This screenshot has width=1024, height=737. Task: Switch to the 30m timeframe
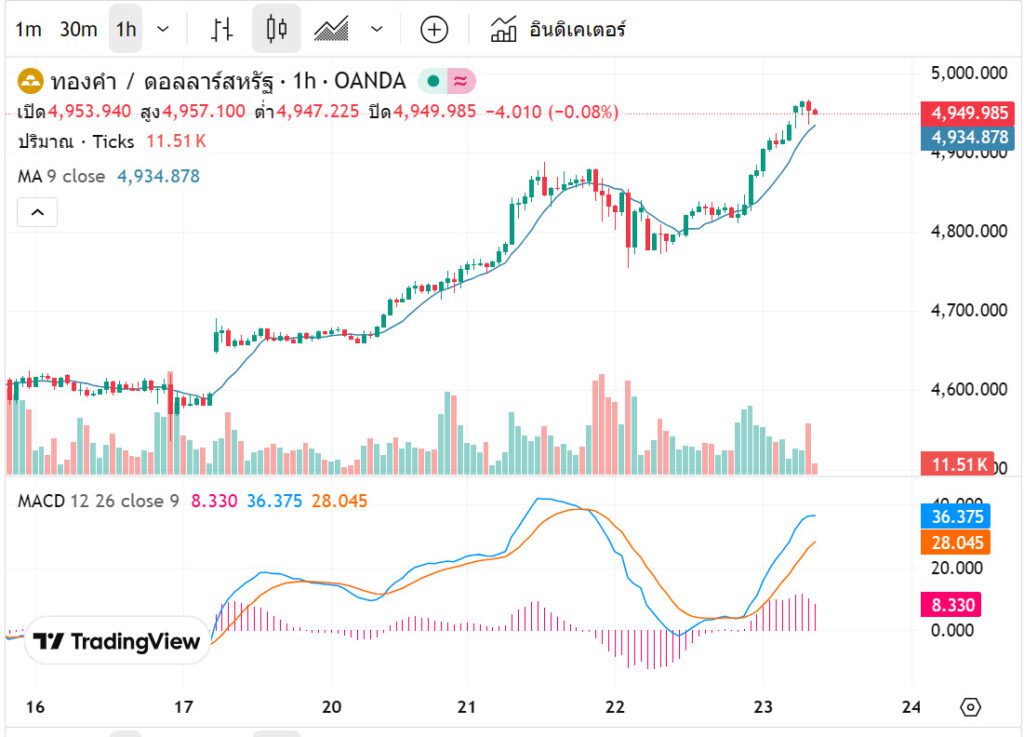point(78,29)
